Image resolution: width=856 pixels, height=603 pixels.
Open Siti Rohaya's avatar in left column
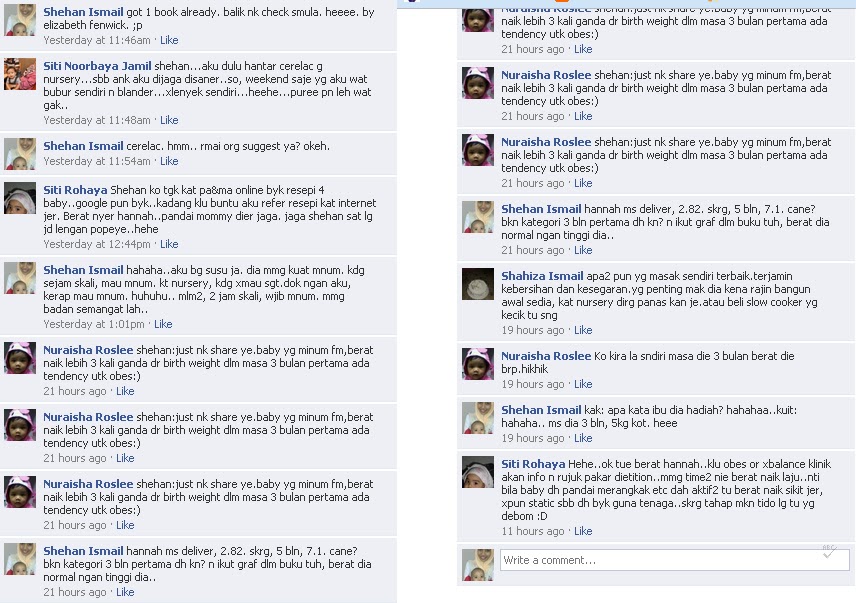click(x=20, y=198)
